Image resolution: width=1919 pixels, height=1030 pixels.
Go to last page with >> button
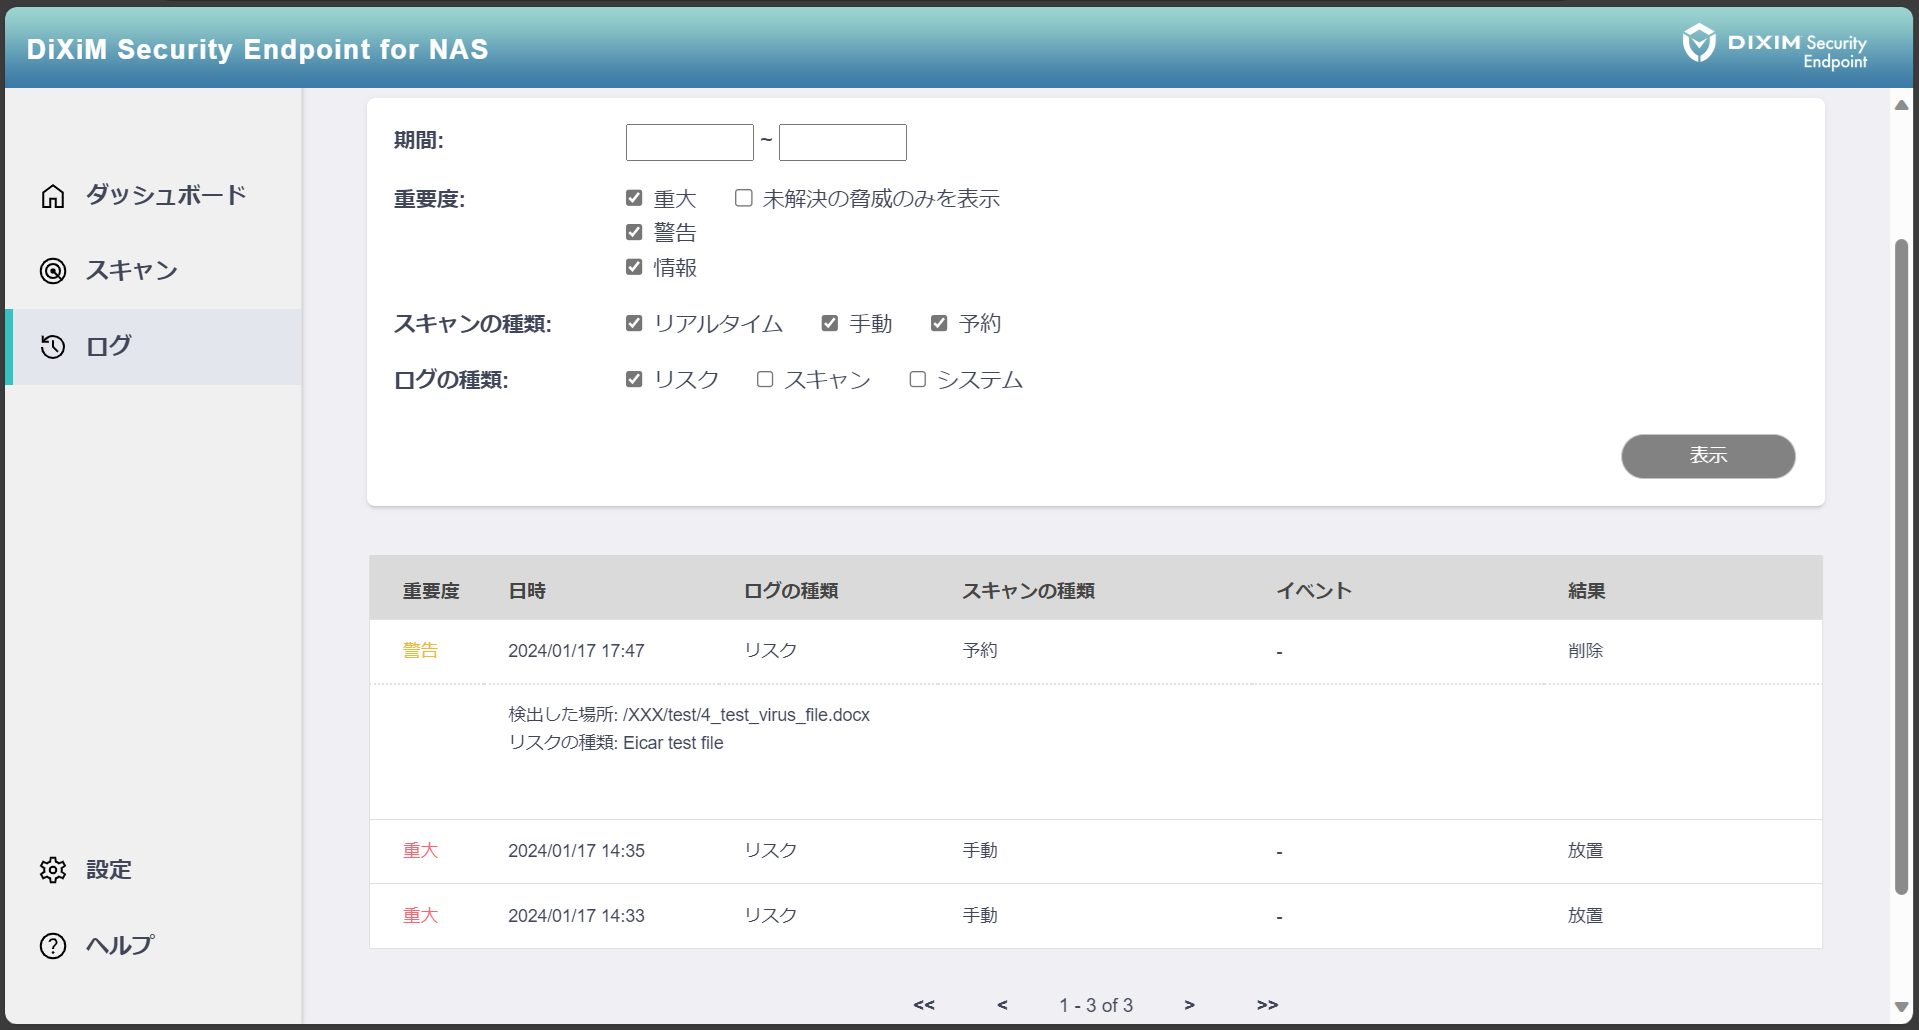[x=1267, y=1005]
